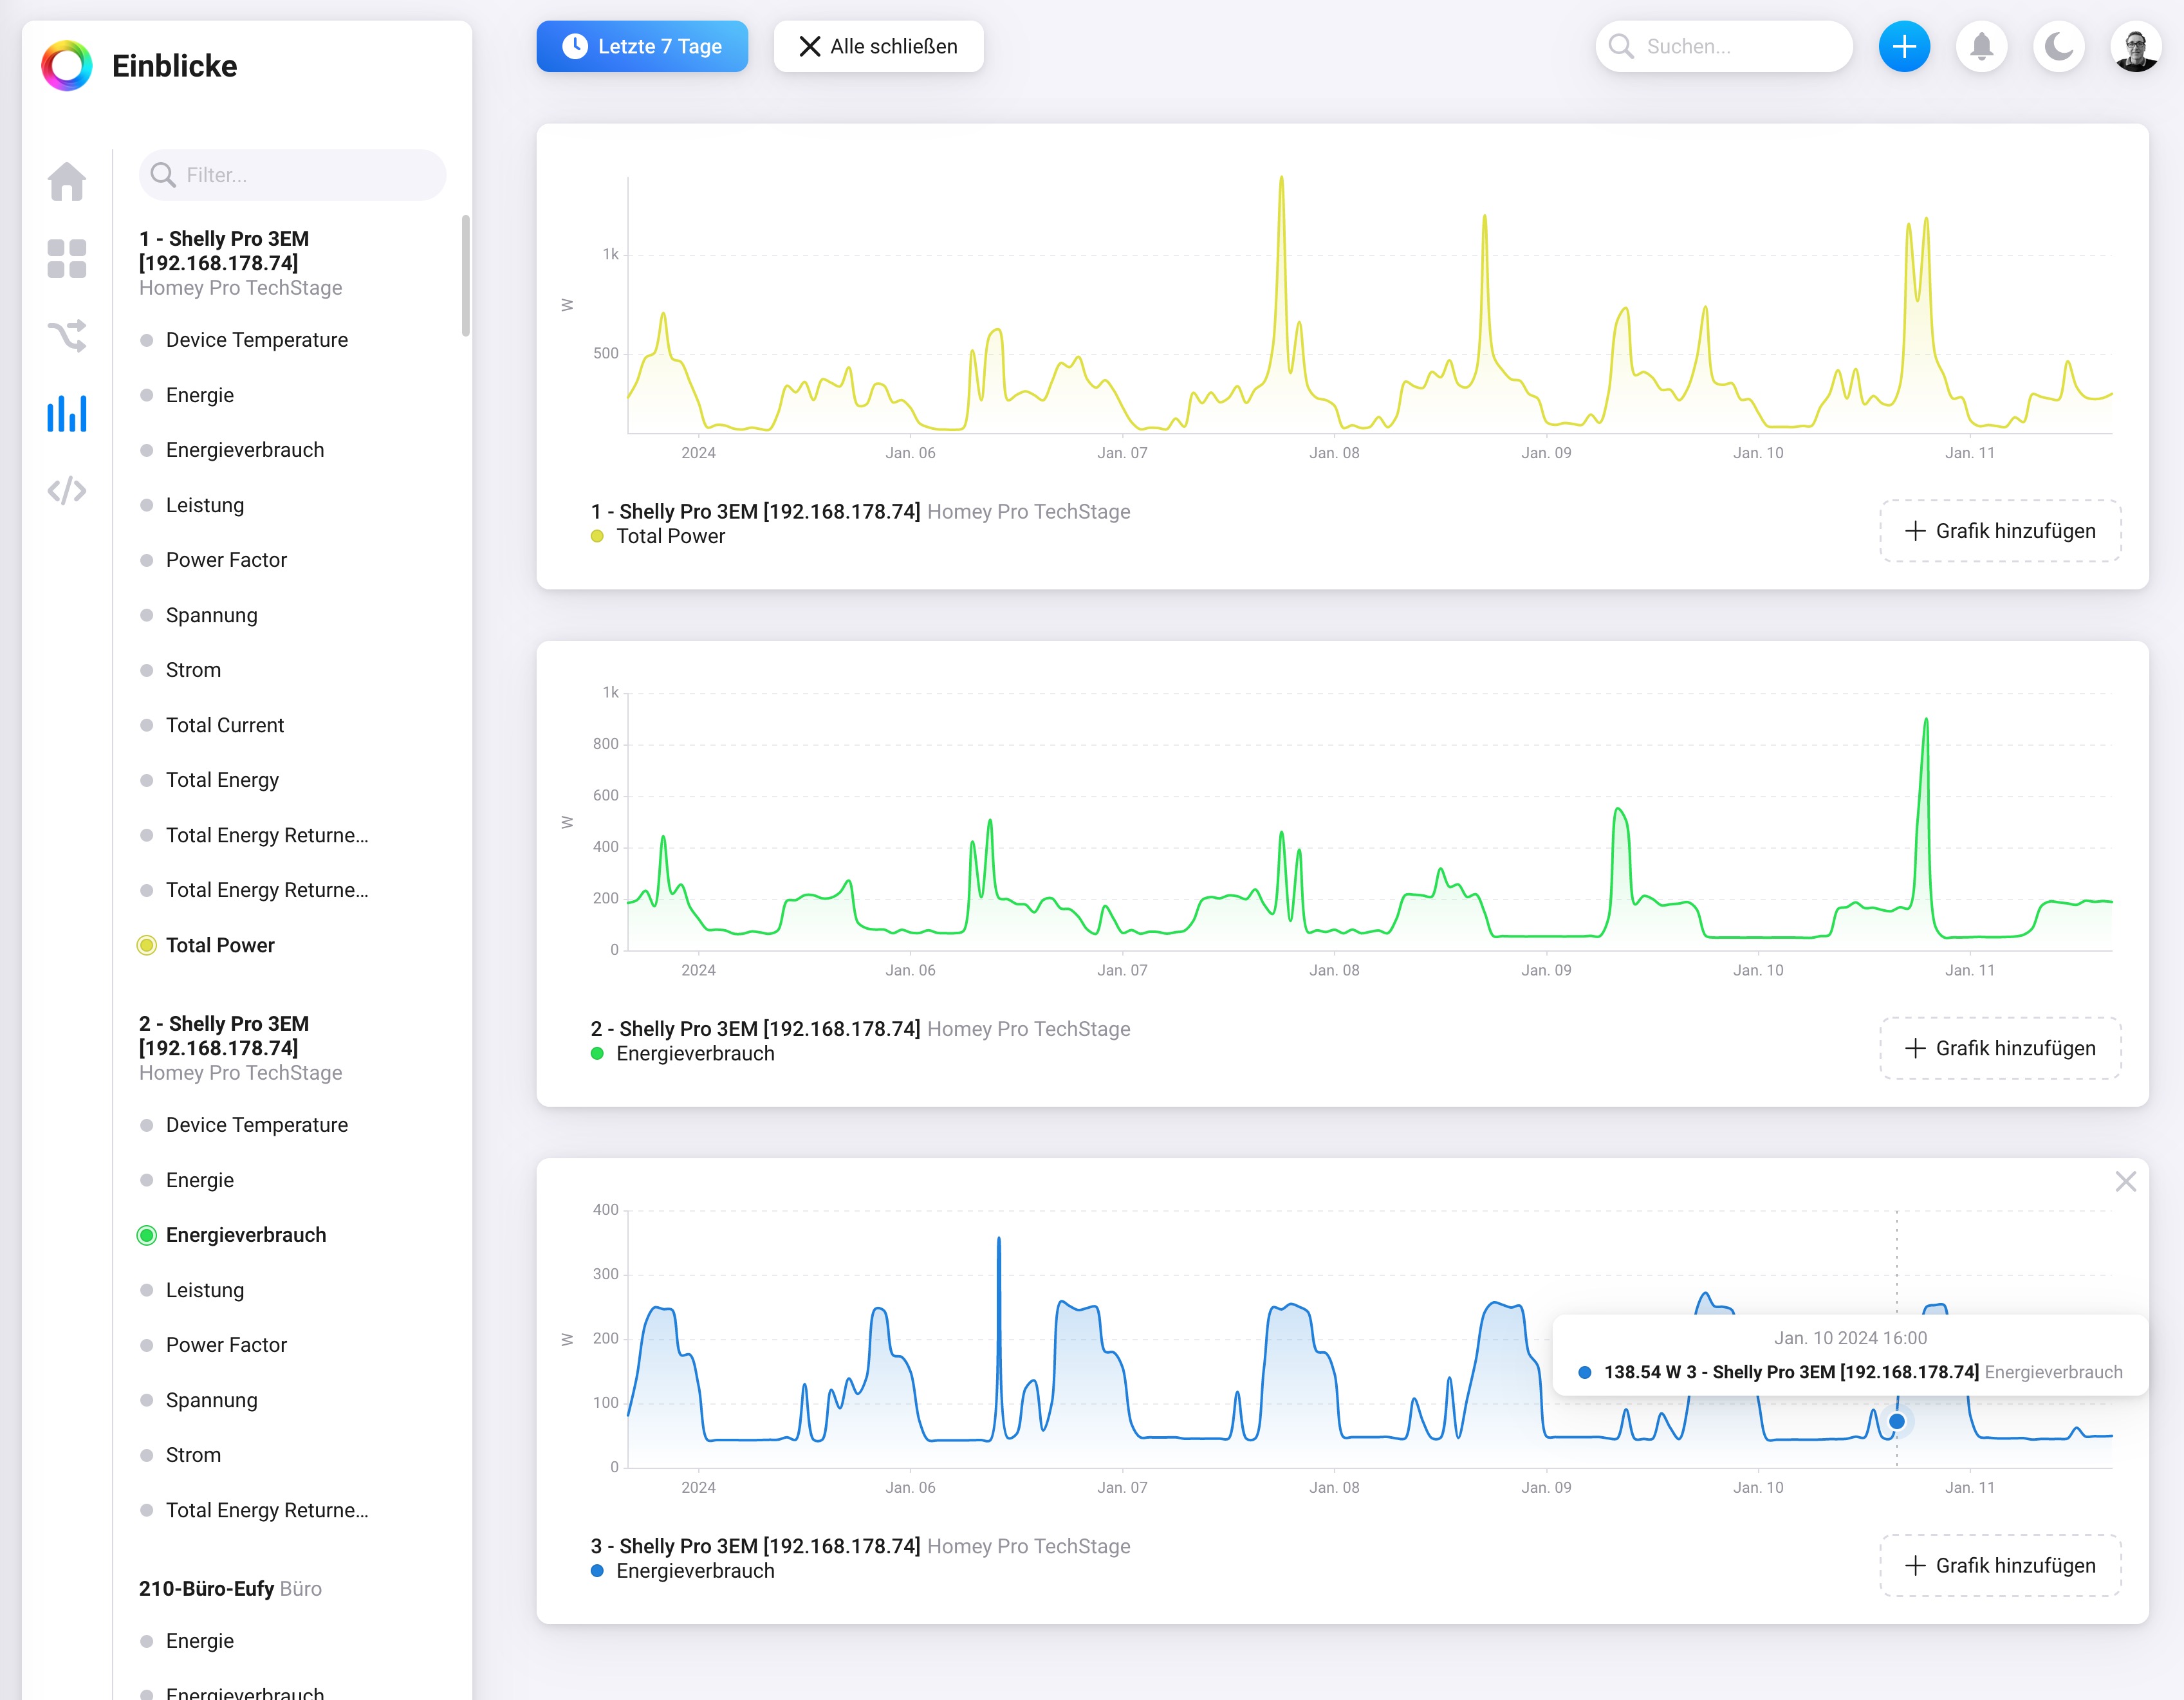Enable Device Temperature under 1 - Shelly Pro
Viewport: 2184px width, 1700px height.
click(x=256, y=340)
